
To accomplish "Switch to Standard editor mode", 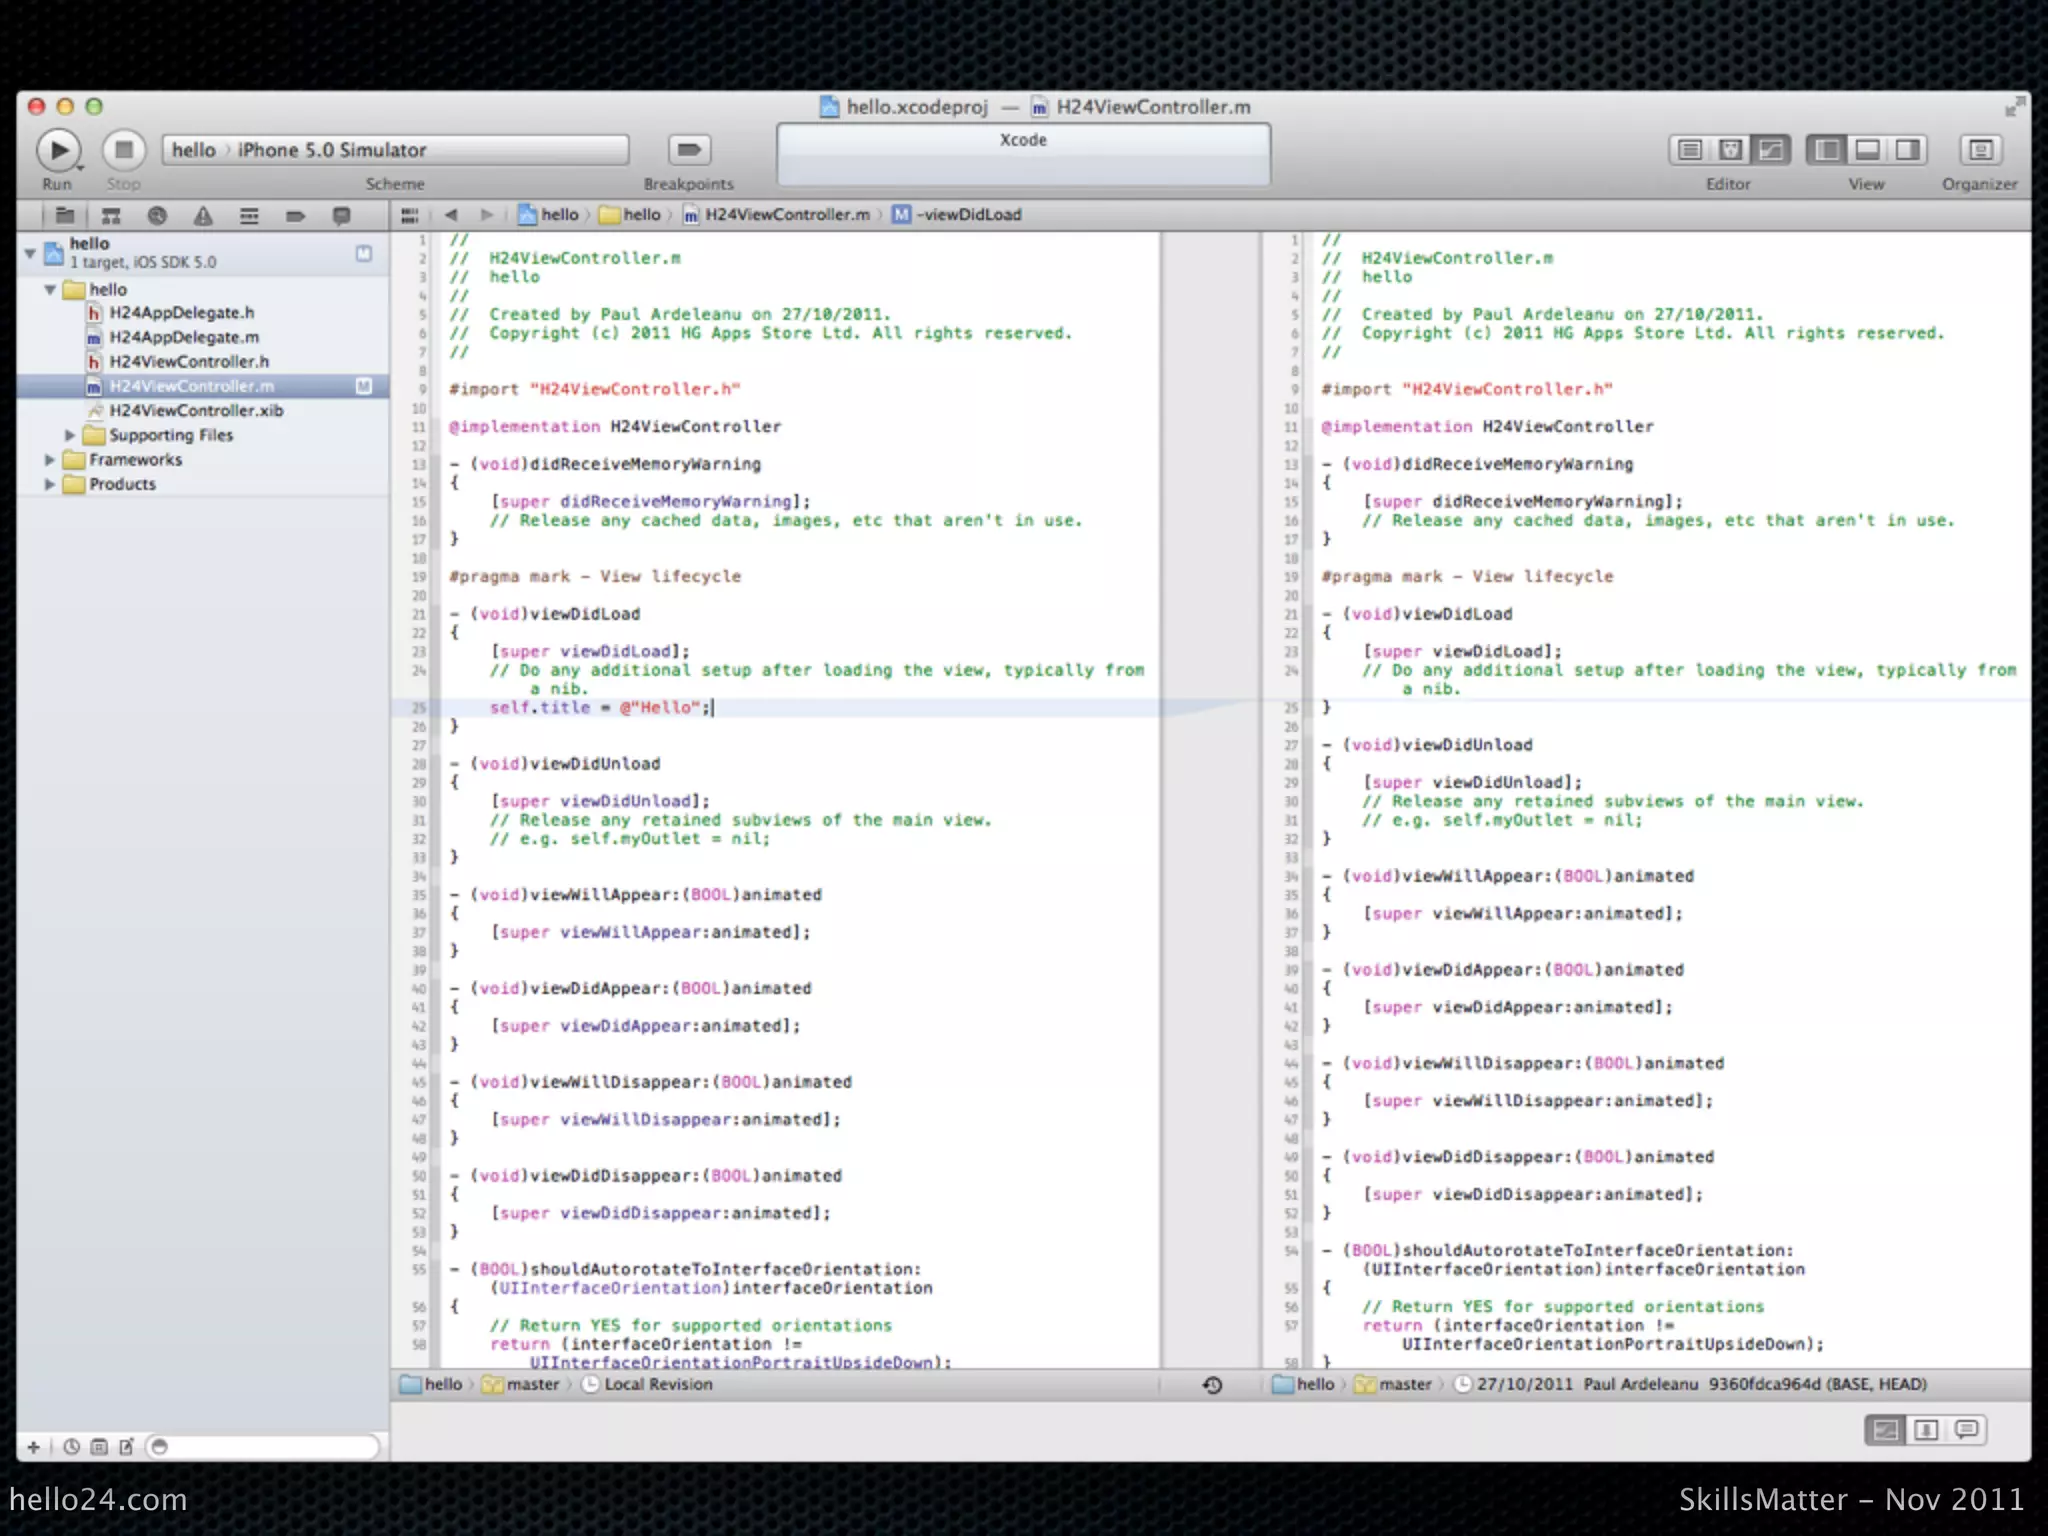I will pyautogui.click(x=1690, y=151).
